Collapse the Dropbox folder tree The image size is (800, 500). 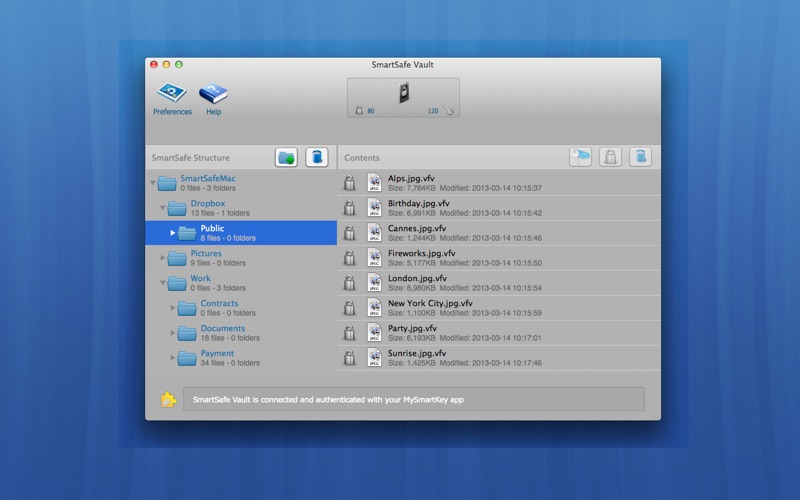coord(163,208)
